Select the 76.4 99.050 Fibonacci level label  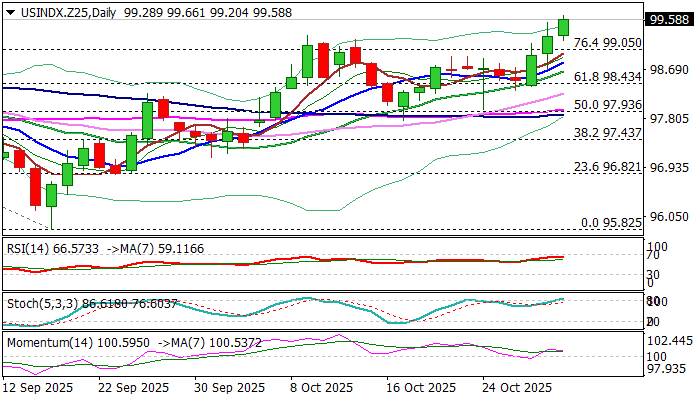coord(608,43)
